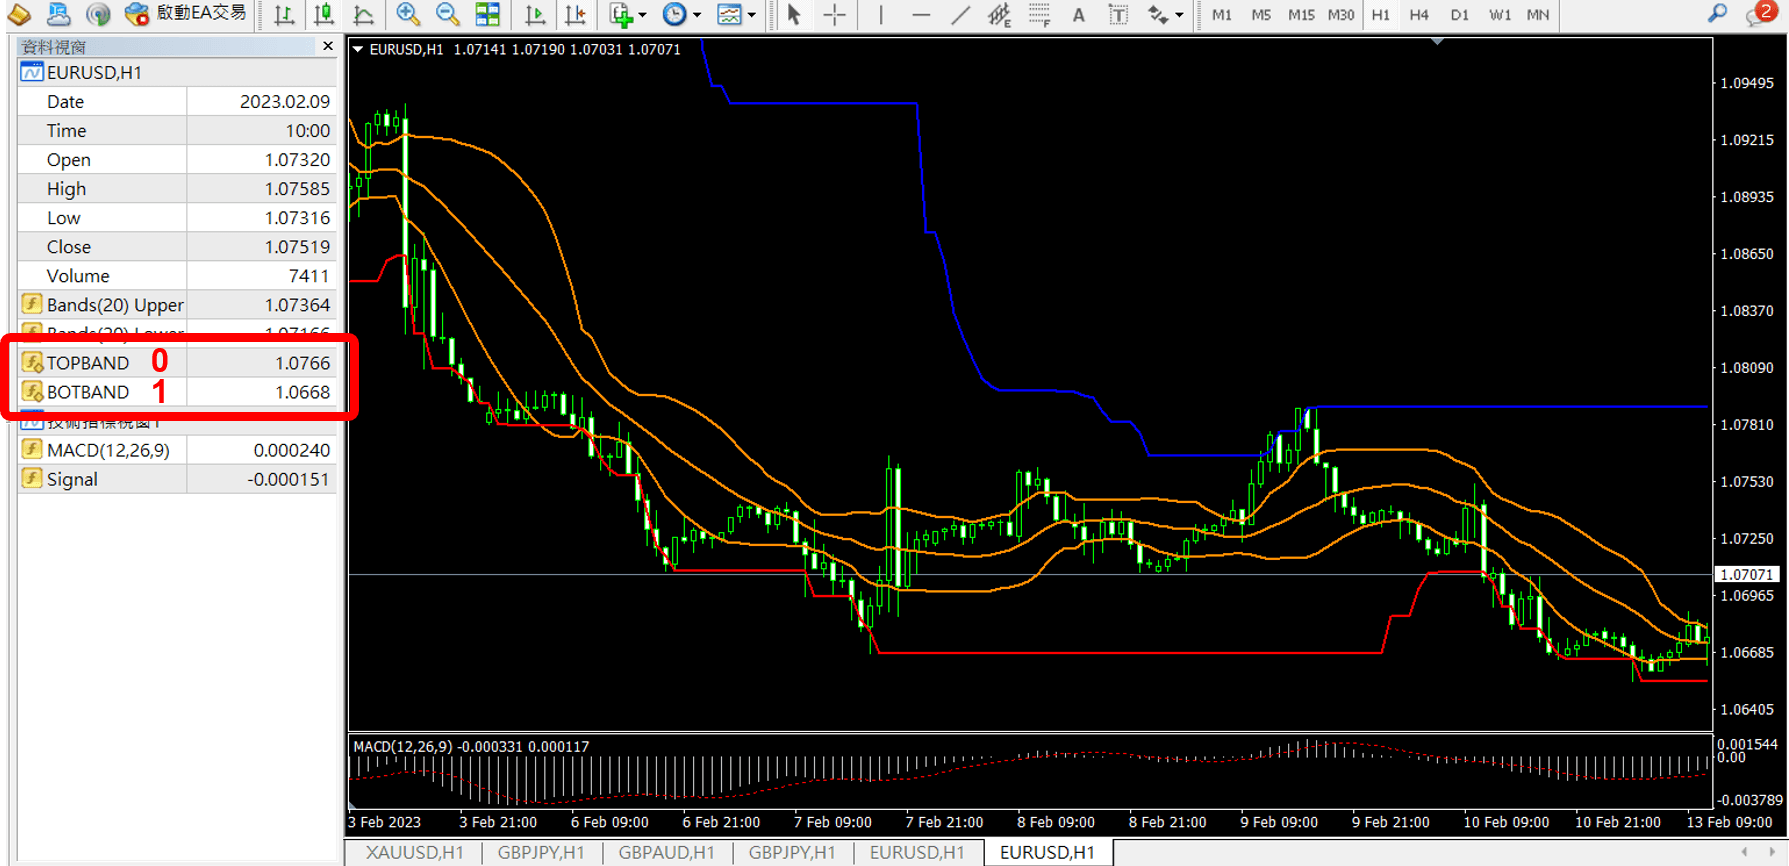Toggle the chart shift button
Image resolution: width=1789 pixels, height=866 pixels.
(576, 15)
